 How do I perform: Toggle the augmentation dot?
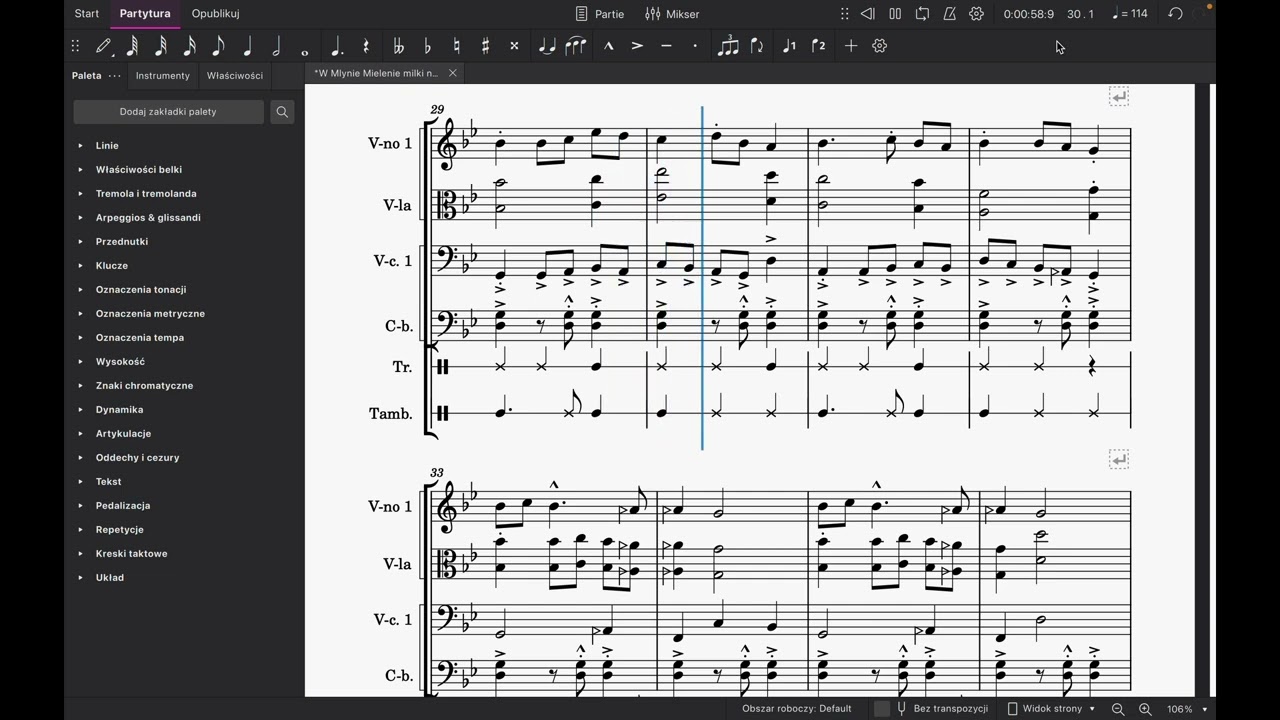[x=337, y=46]
